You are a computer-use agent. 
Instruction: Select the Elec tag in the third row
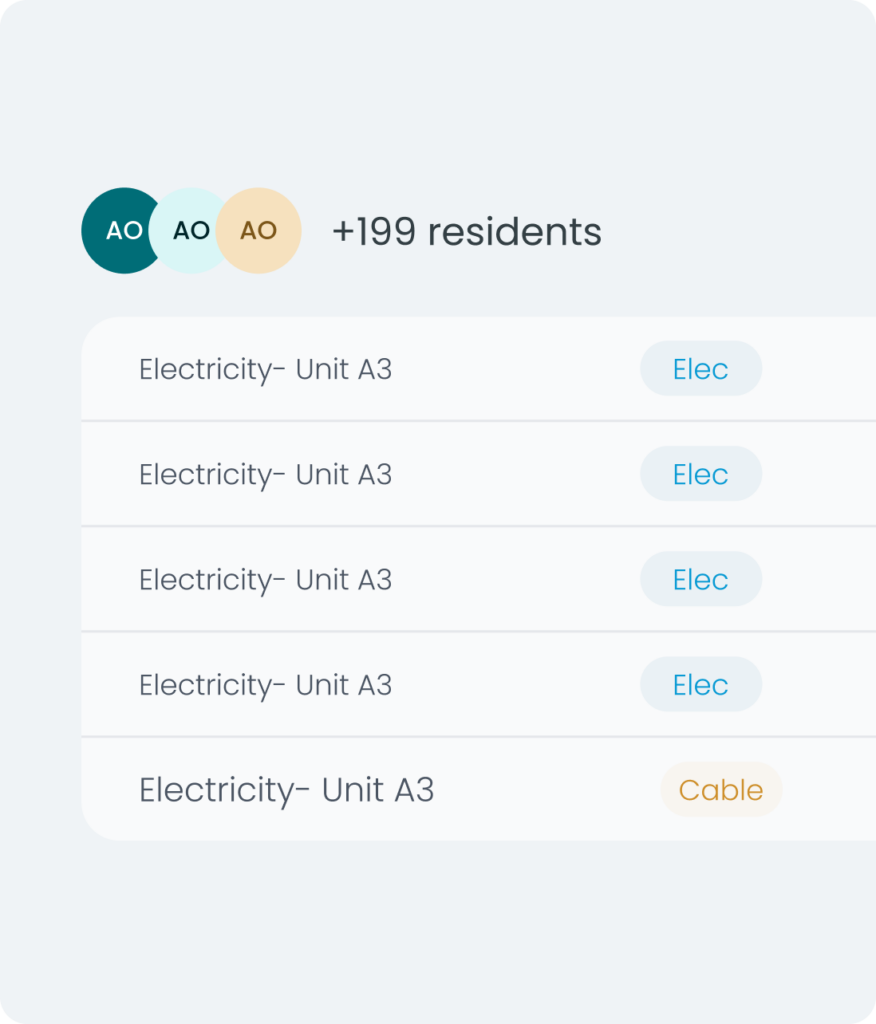click(700, 579)
